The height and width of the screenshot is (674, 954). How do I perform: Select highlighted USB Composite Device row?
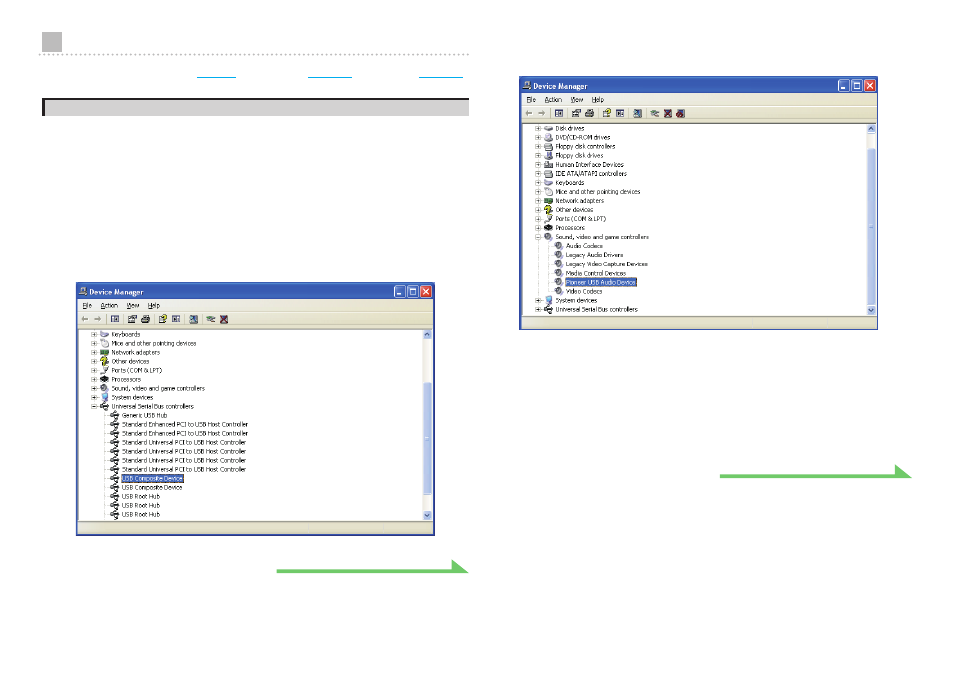tap(152, 479)
